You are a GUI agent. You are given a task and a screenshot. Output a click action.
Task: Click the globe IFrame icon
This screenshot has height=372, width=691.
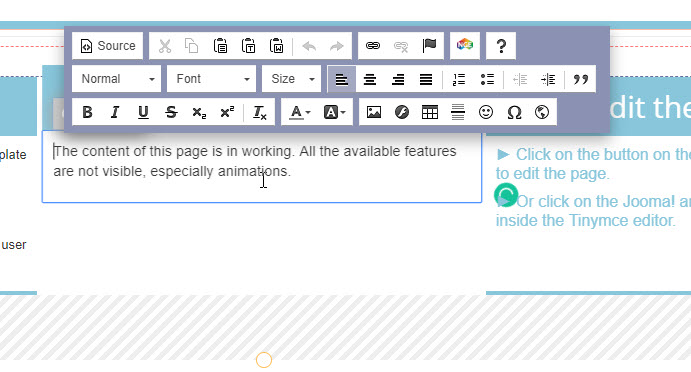[x=542, y=112]
